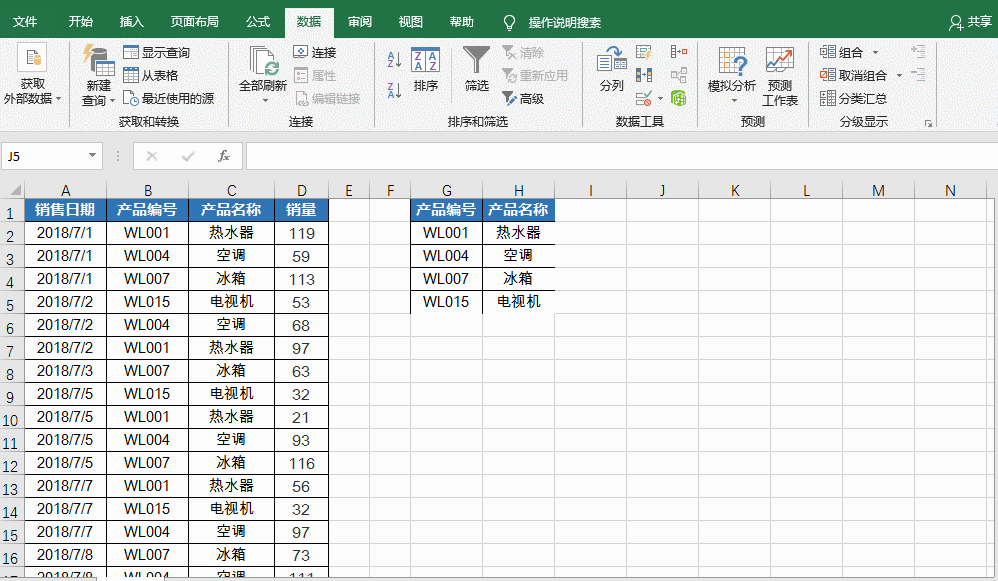Click the Ungroup (取消组合) button
The height and width of the screenshot is (581, 998).
pyautogui.click(x=854, y=75)
